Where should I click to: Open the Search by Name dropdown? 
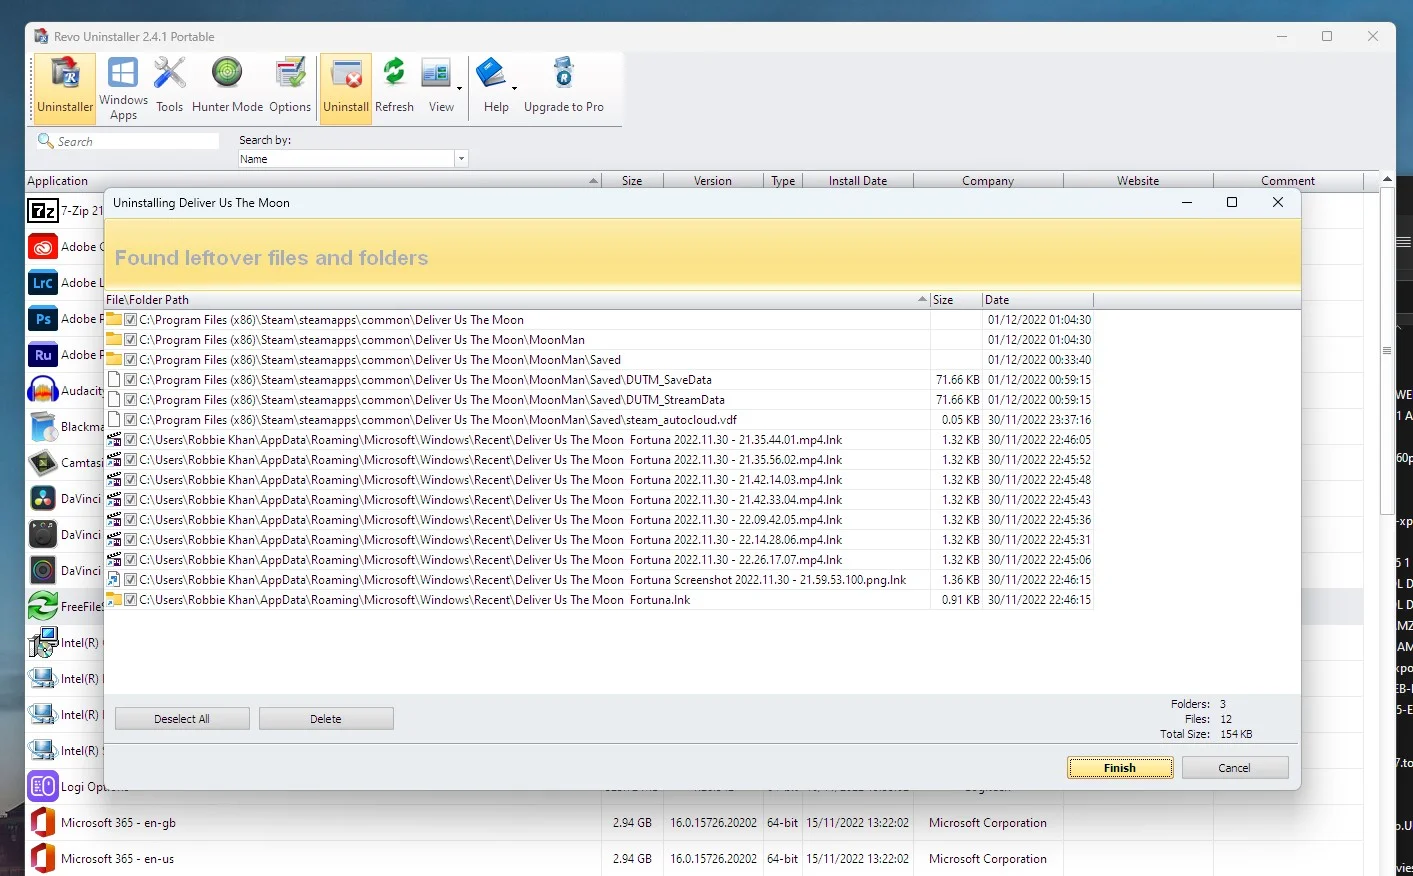click(x=461, y=159)
